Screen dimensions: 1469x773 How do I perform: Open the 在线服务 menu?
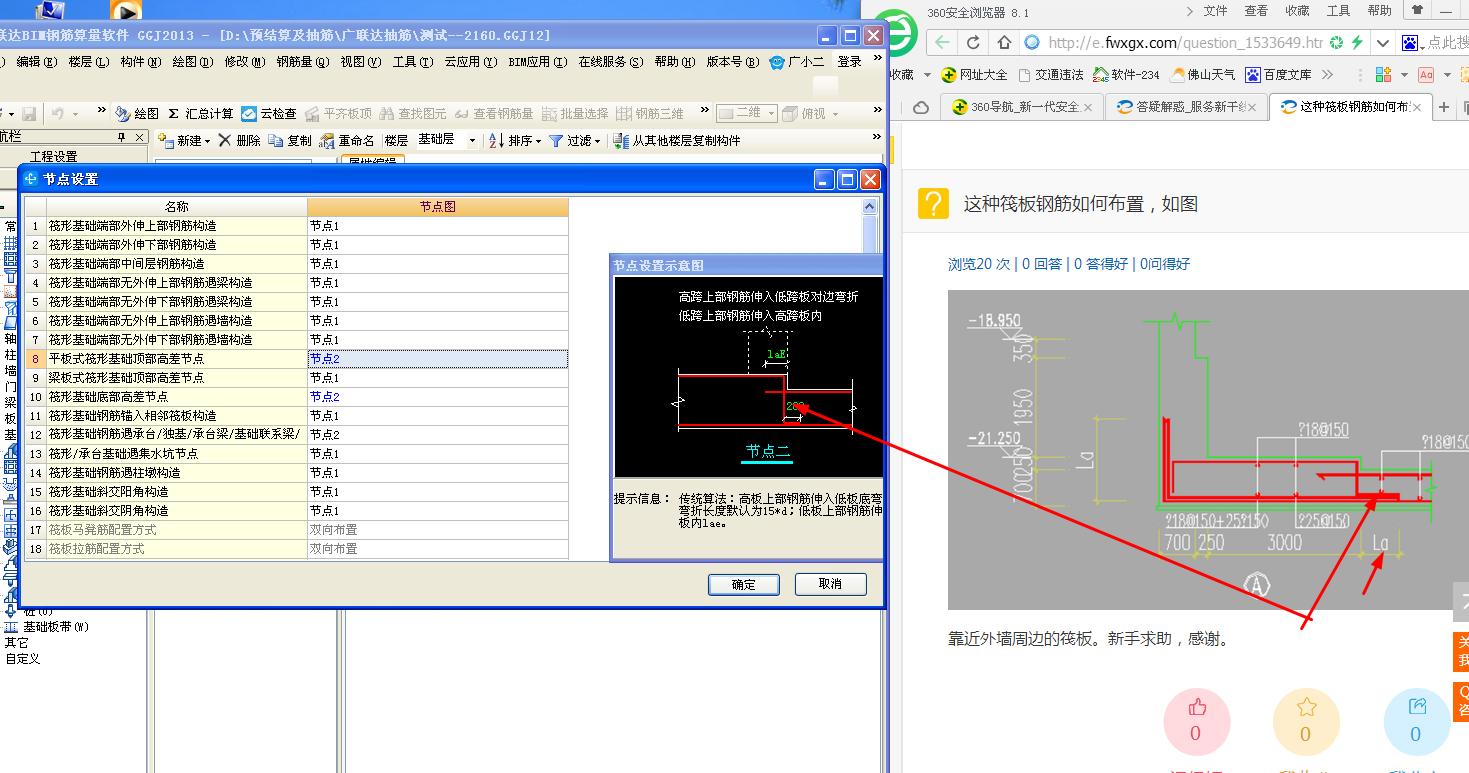tap(610, 62)
